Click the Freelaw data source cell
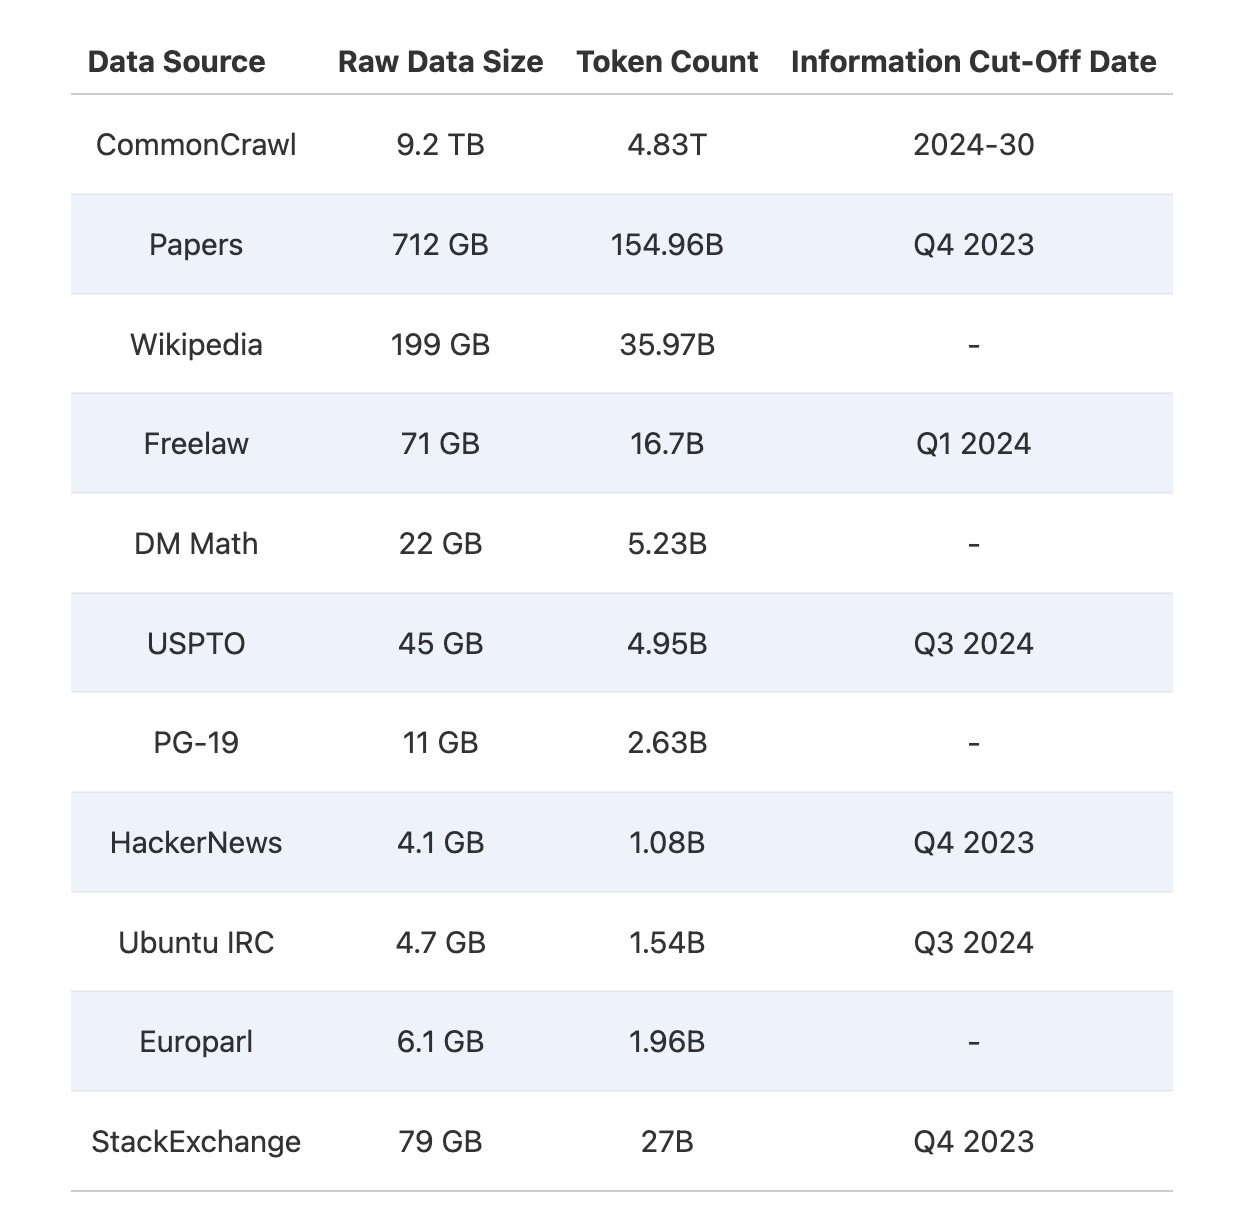This screenshot has width=1246, height=1230. [196, 444]
